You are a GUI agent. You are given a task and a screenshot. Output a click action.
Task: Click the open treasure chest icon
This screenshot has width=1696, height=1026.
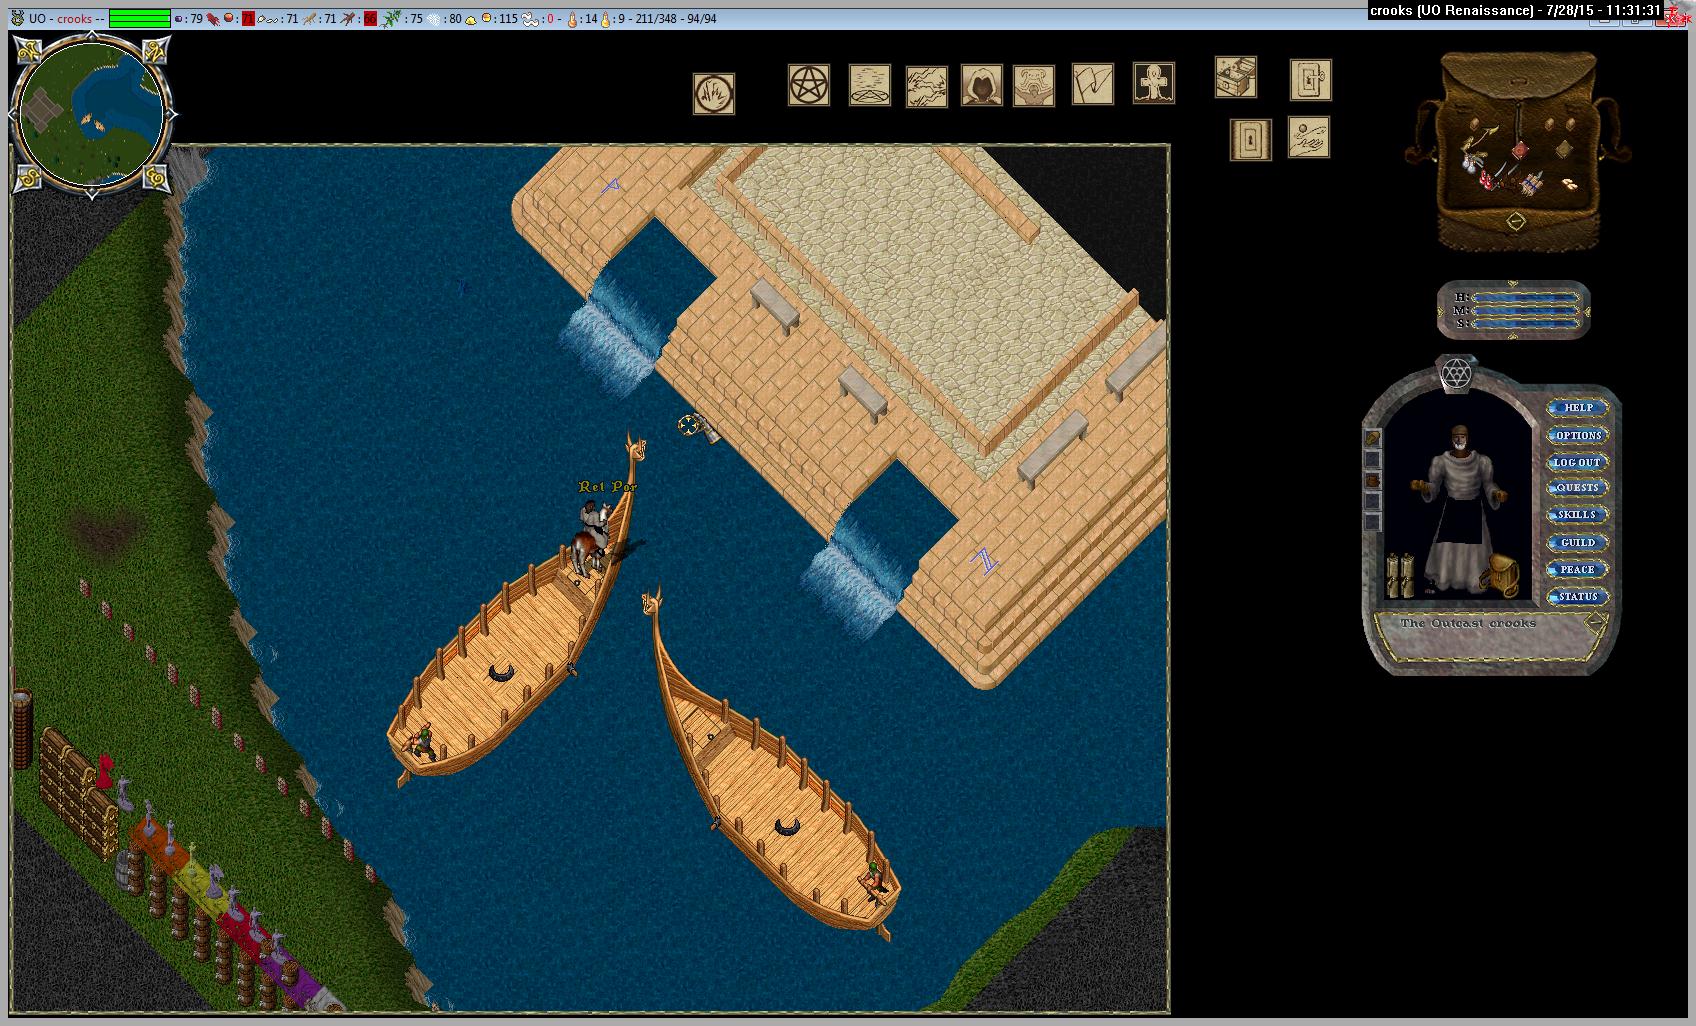(x=1236, y=77)
